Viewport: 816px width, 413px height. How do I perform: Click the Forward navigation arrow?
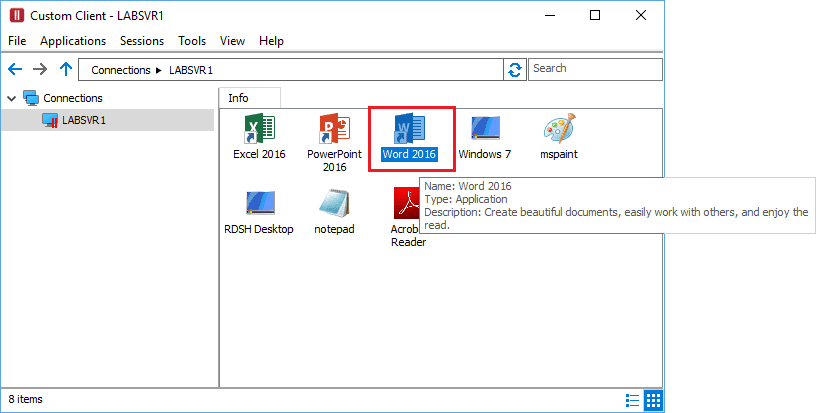[x=40, y=69]
